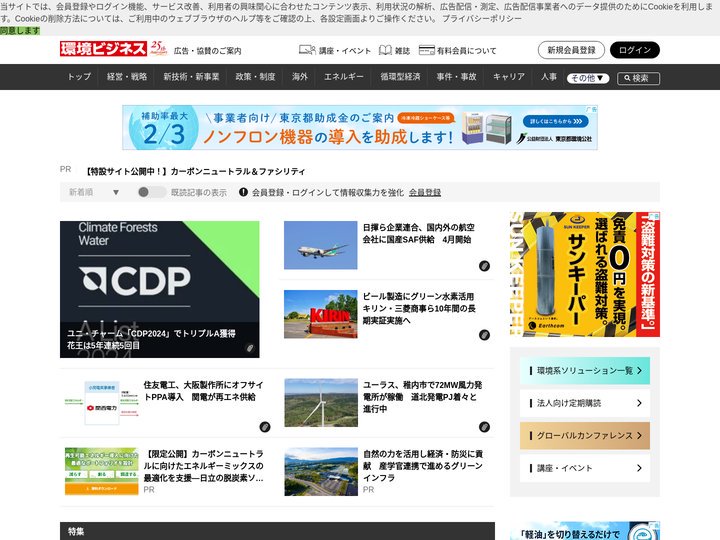The image size is (720, 540).
Task: Open airplane SAF article thumbnail
Action: 321,245
